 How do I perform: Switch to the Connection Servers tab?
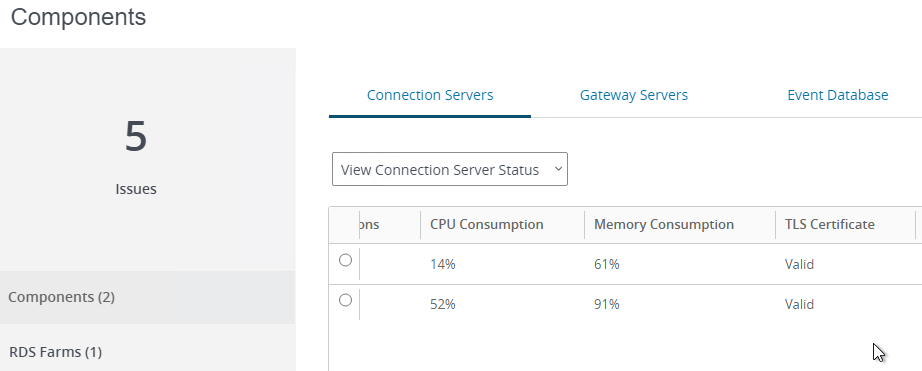(x=430, y=95)
